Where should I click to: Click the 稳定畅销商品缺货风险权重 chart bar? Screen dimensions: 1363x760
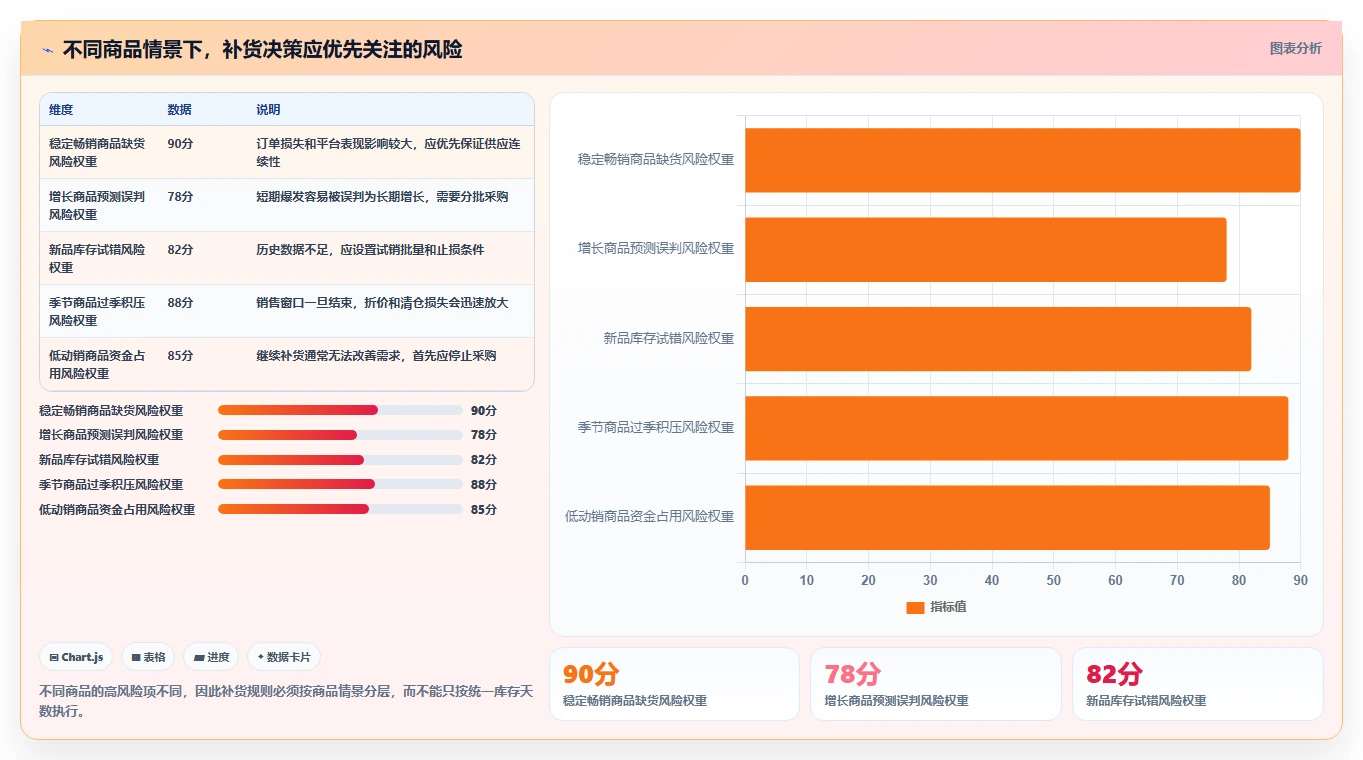[x=1022, y=160]
